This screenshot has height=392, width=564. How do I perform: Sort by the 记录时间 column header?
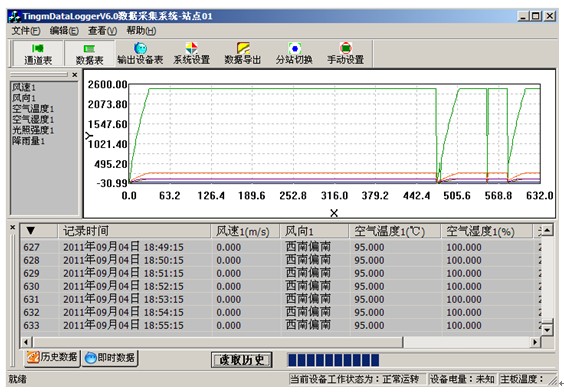[x=134, y=231]
